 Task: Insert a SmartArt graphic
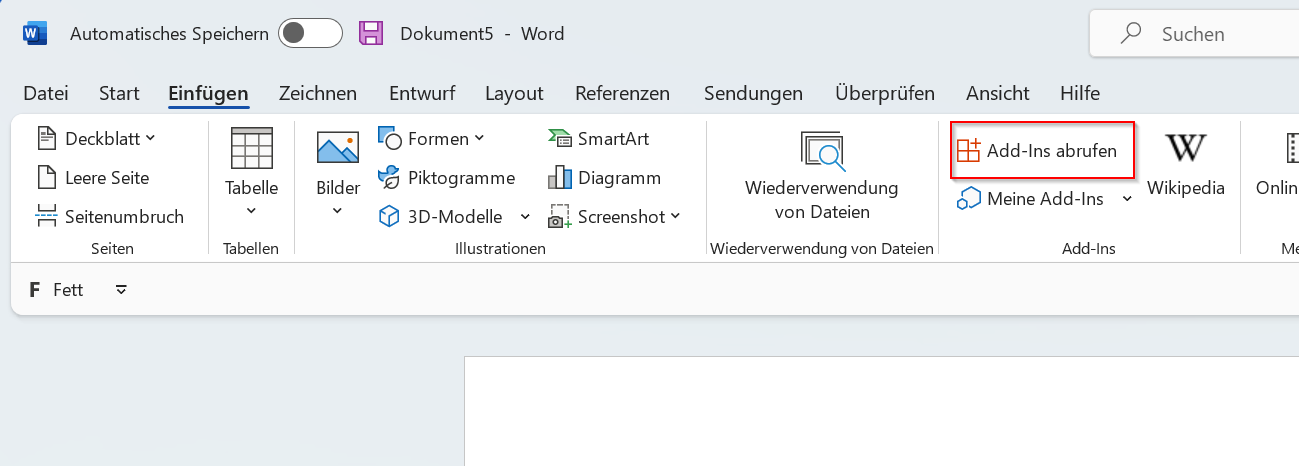click(599, 138)
